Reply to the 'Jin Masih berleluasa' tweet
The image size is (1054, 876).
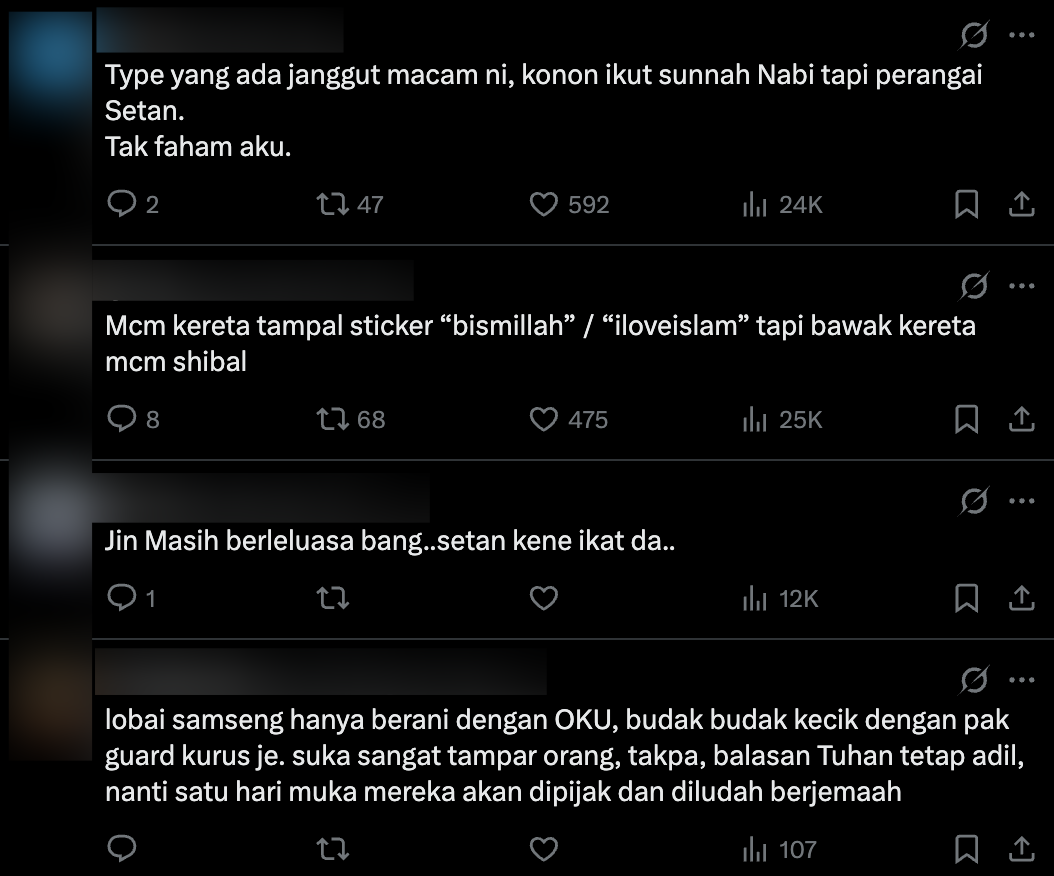[x=121, y=599]
